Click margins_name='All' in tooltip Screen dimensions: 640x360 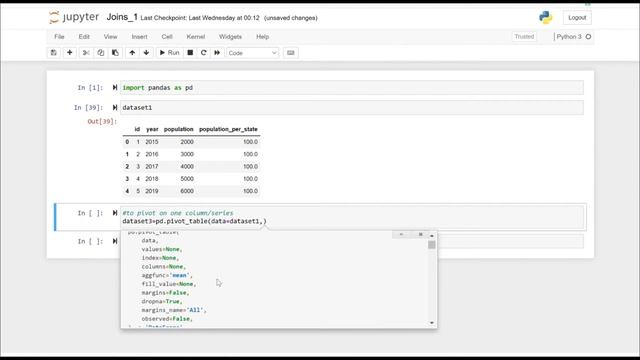click(x=174, y=310)
